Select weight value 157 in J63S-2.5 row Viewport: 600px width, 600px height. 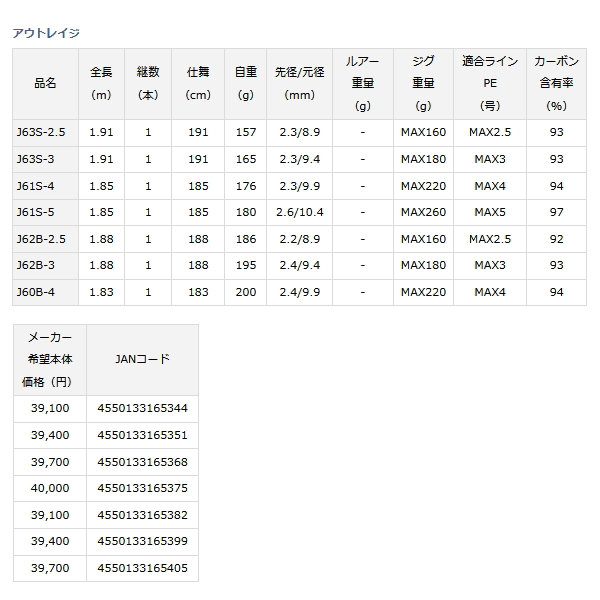pos(246,132)
